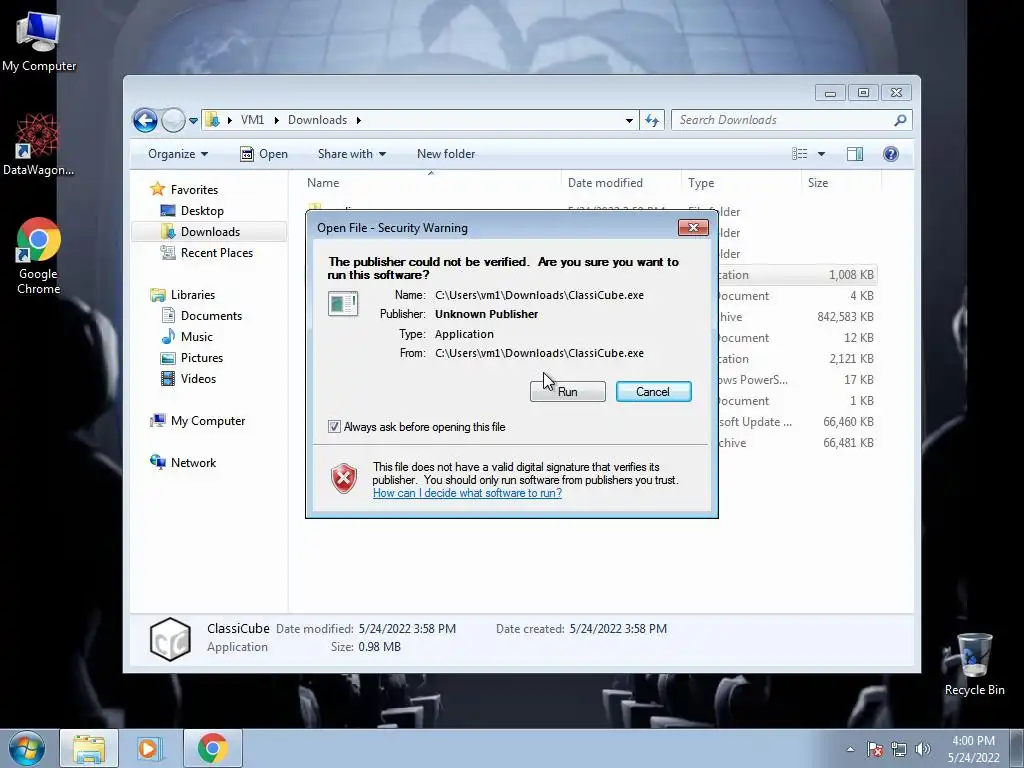Click New folder in the toolbar
The image size is (1024, 768).
pyautogui.click(x=446, y=154)
